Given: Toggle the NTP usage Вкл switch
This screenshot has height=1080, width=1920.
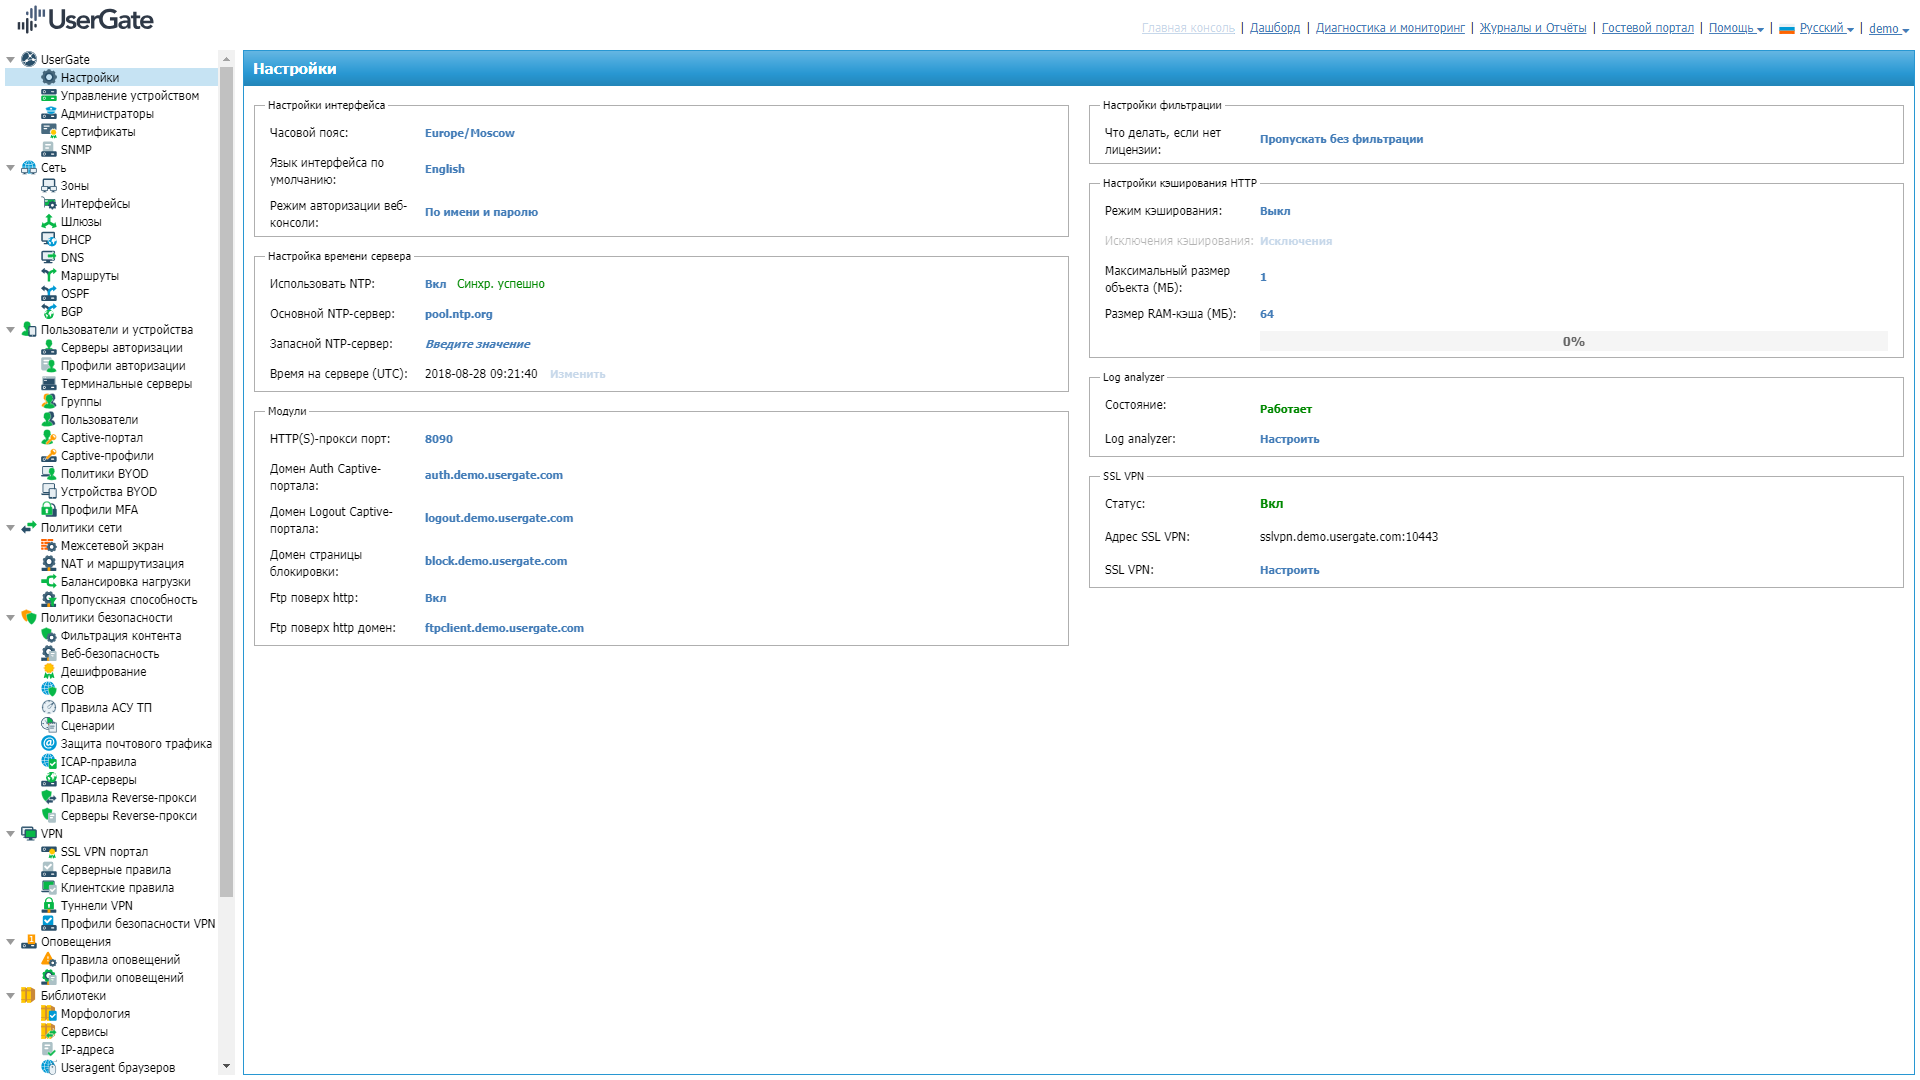Looking at the screenshot, I should [x=435, y=284].
